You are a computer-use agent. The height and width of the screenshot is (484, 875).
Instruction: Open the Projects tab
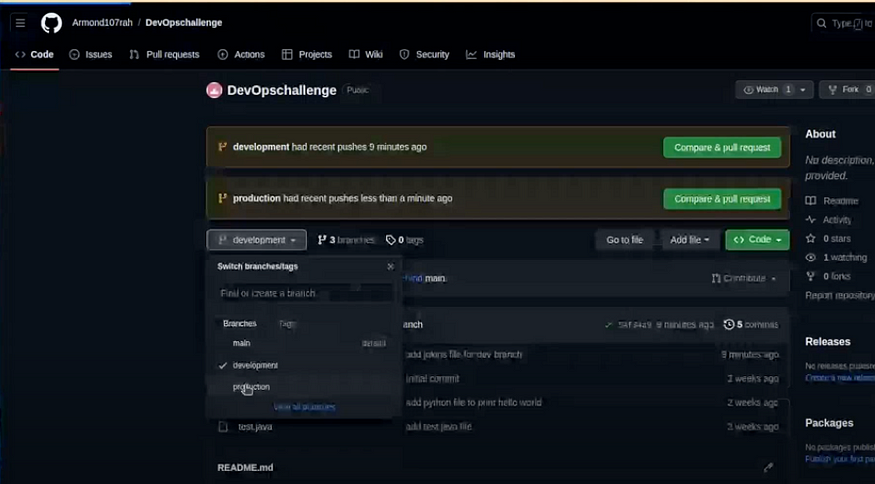tap(307, 55)
